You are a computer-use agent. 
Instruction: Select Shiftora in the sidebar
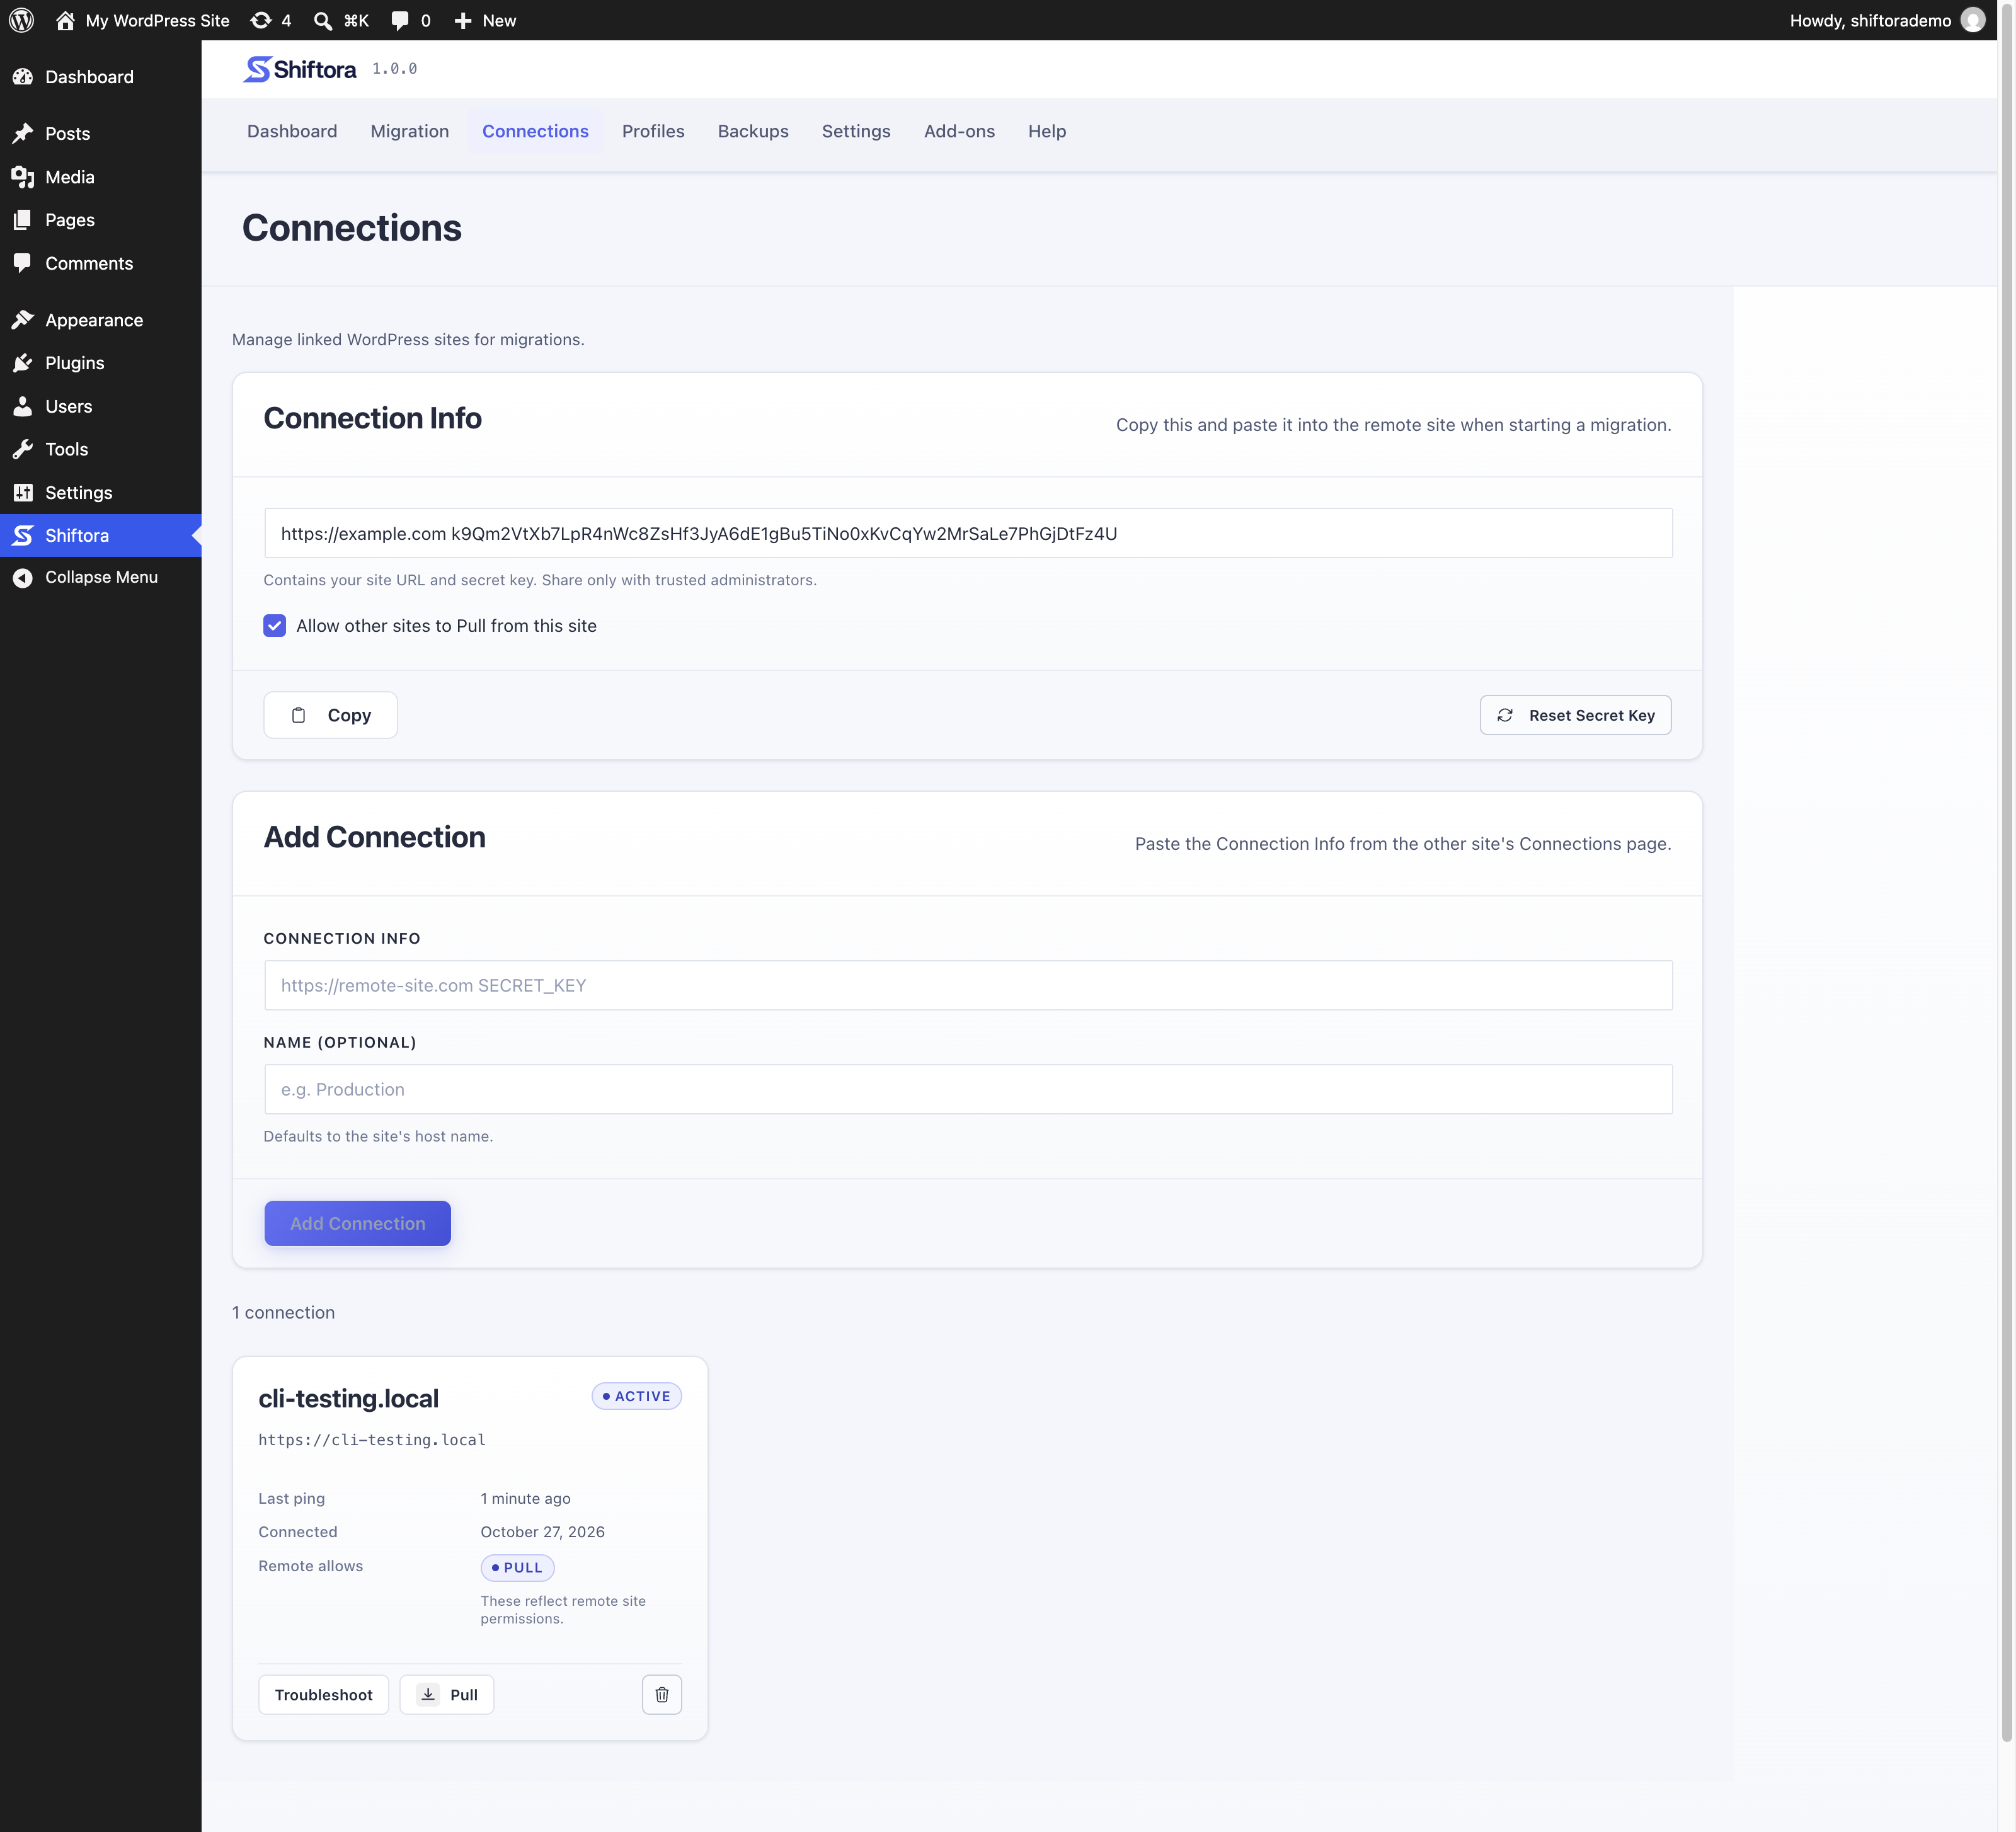100,535
